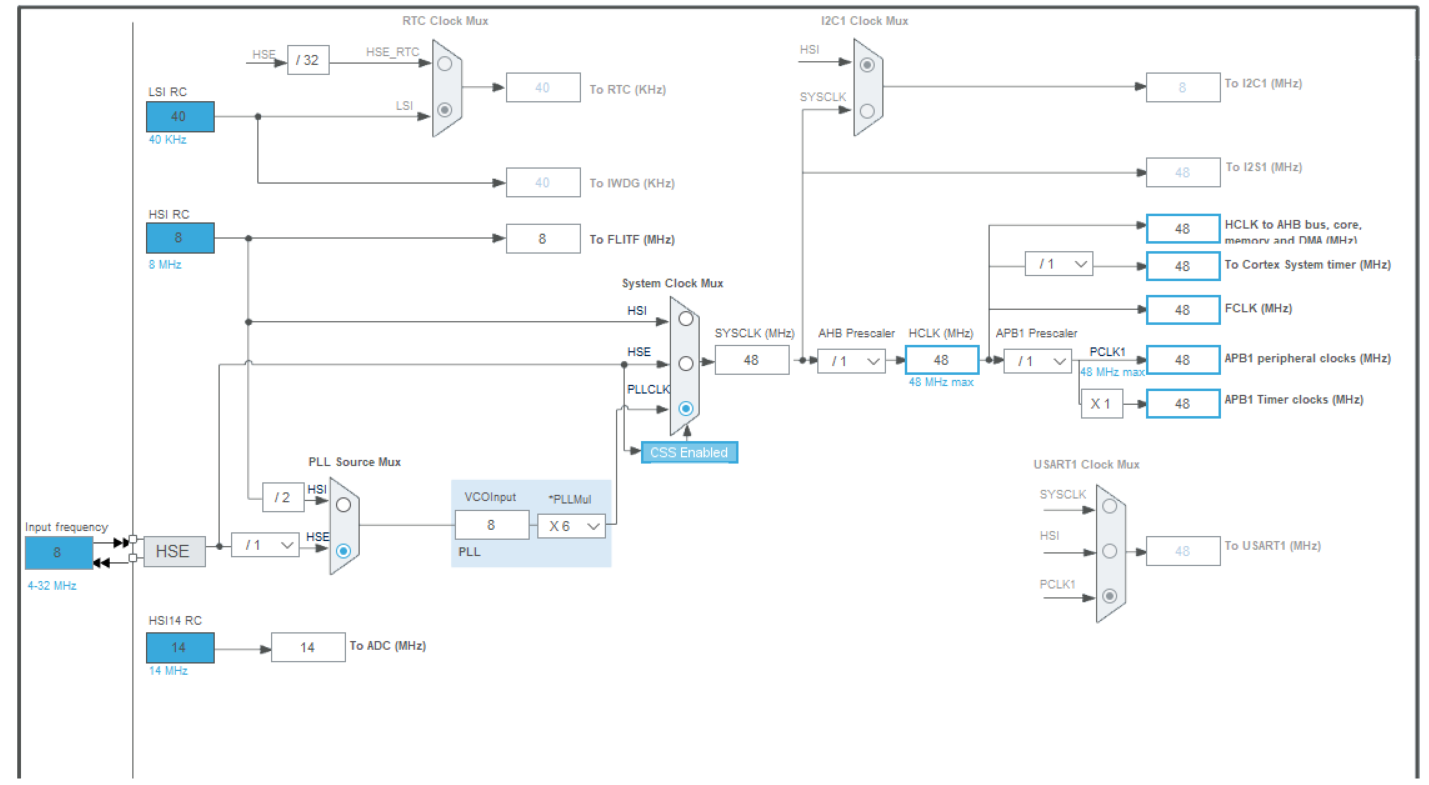Select PLLCLK in the System Clock Mux
This screenshot has height=785, width=1429.
[685, 408]
